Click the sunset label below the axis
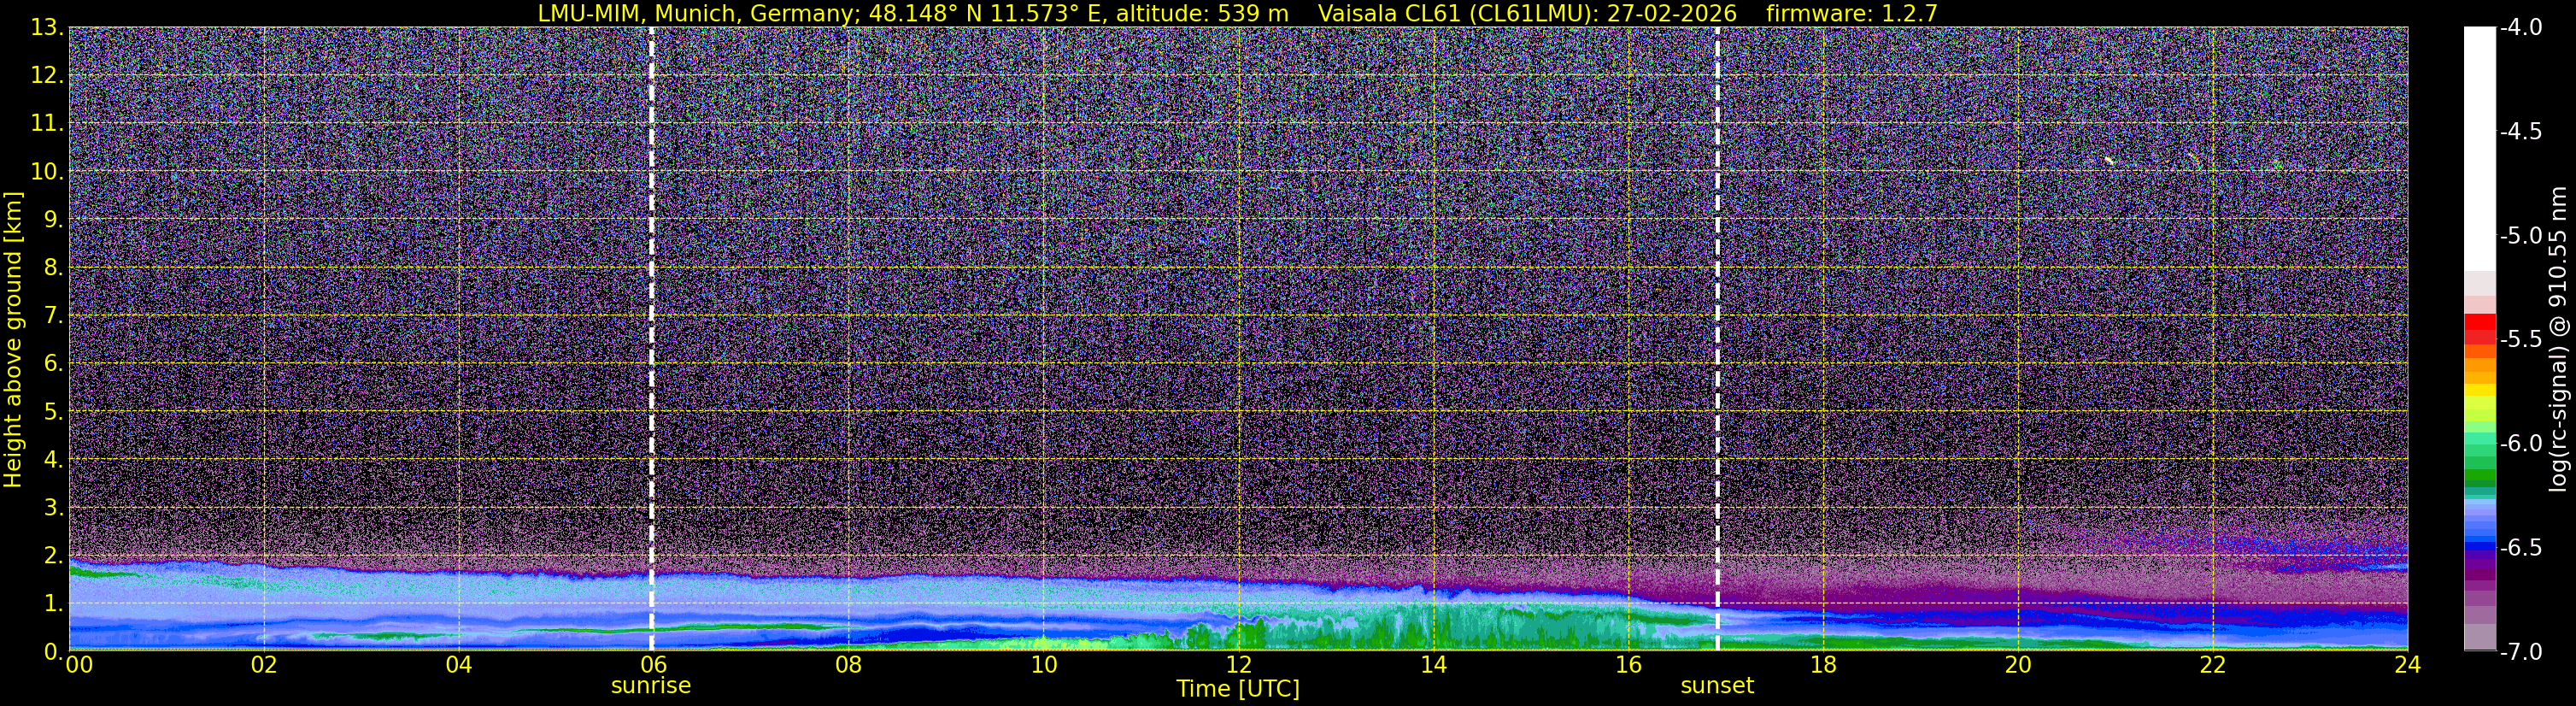 [1717, 686]
